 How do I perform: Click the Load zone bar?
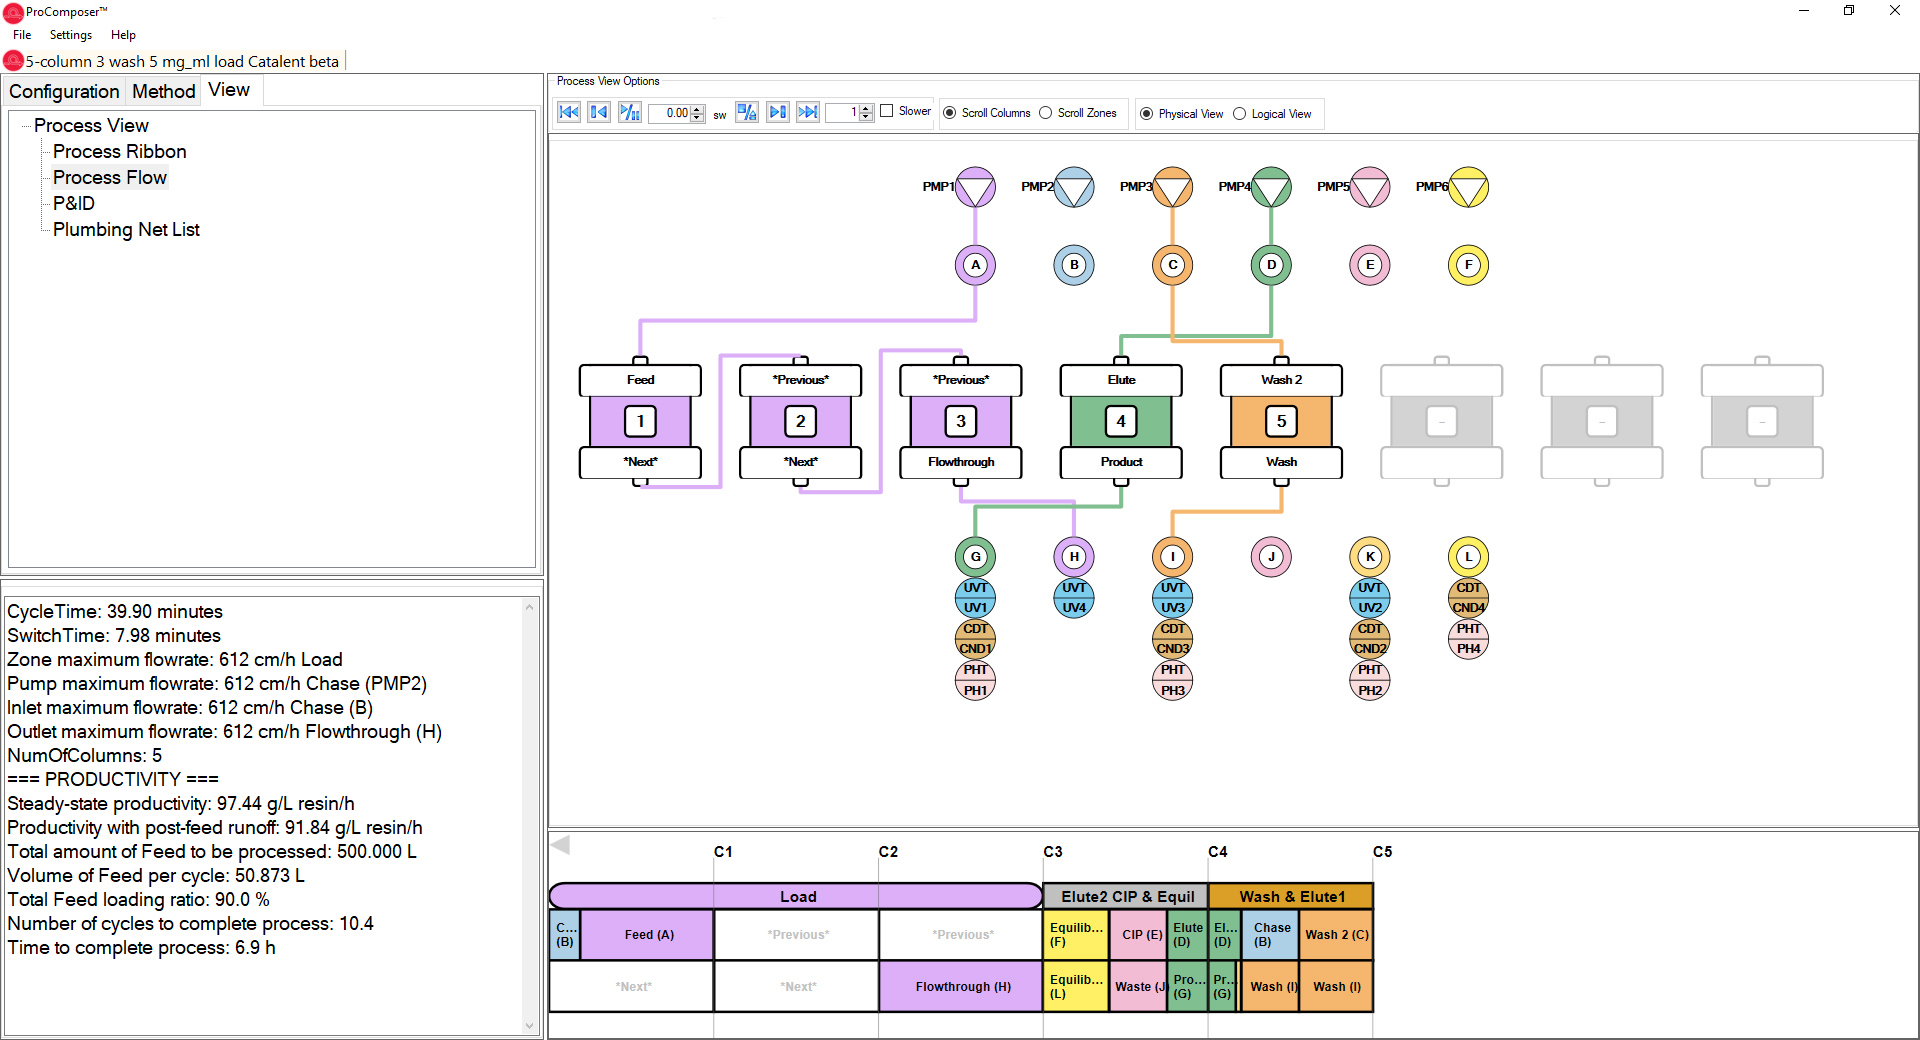[796, 896]
